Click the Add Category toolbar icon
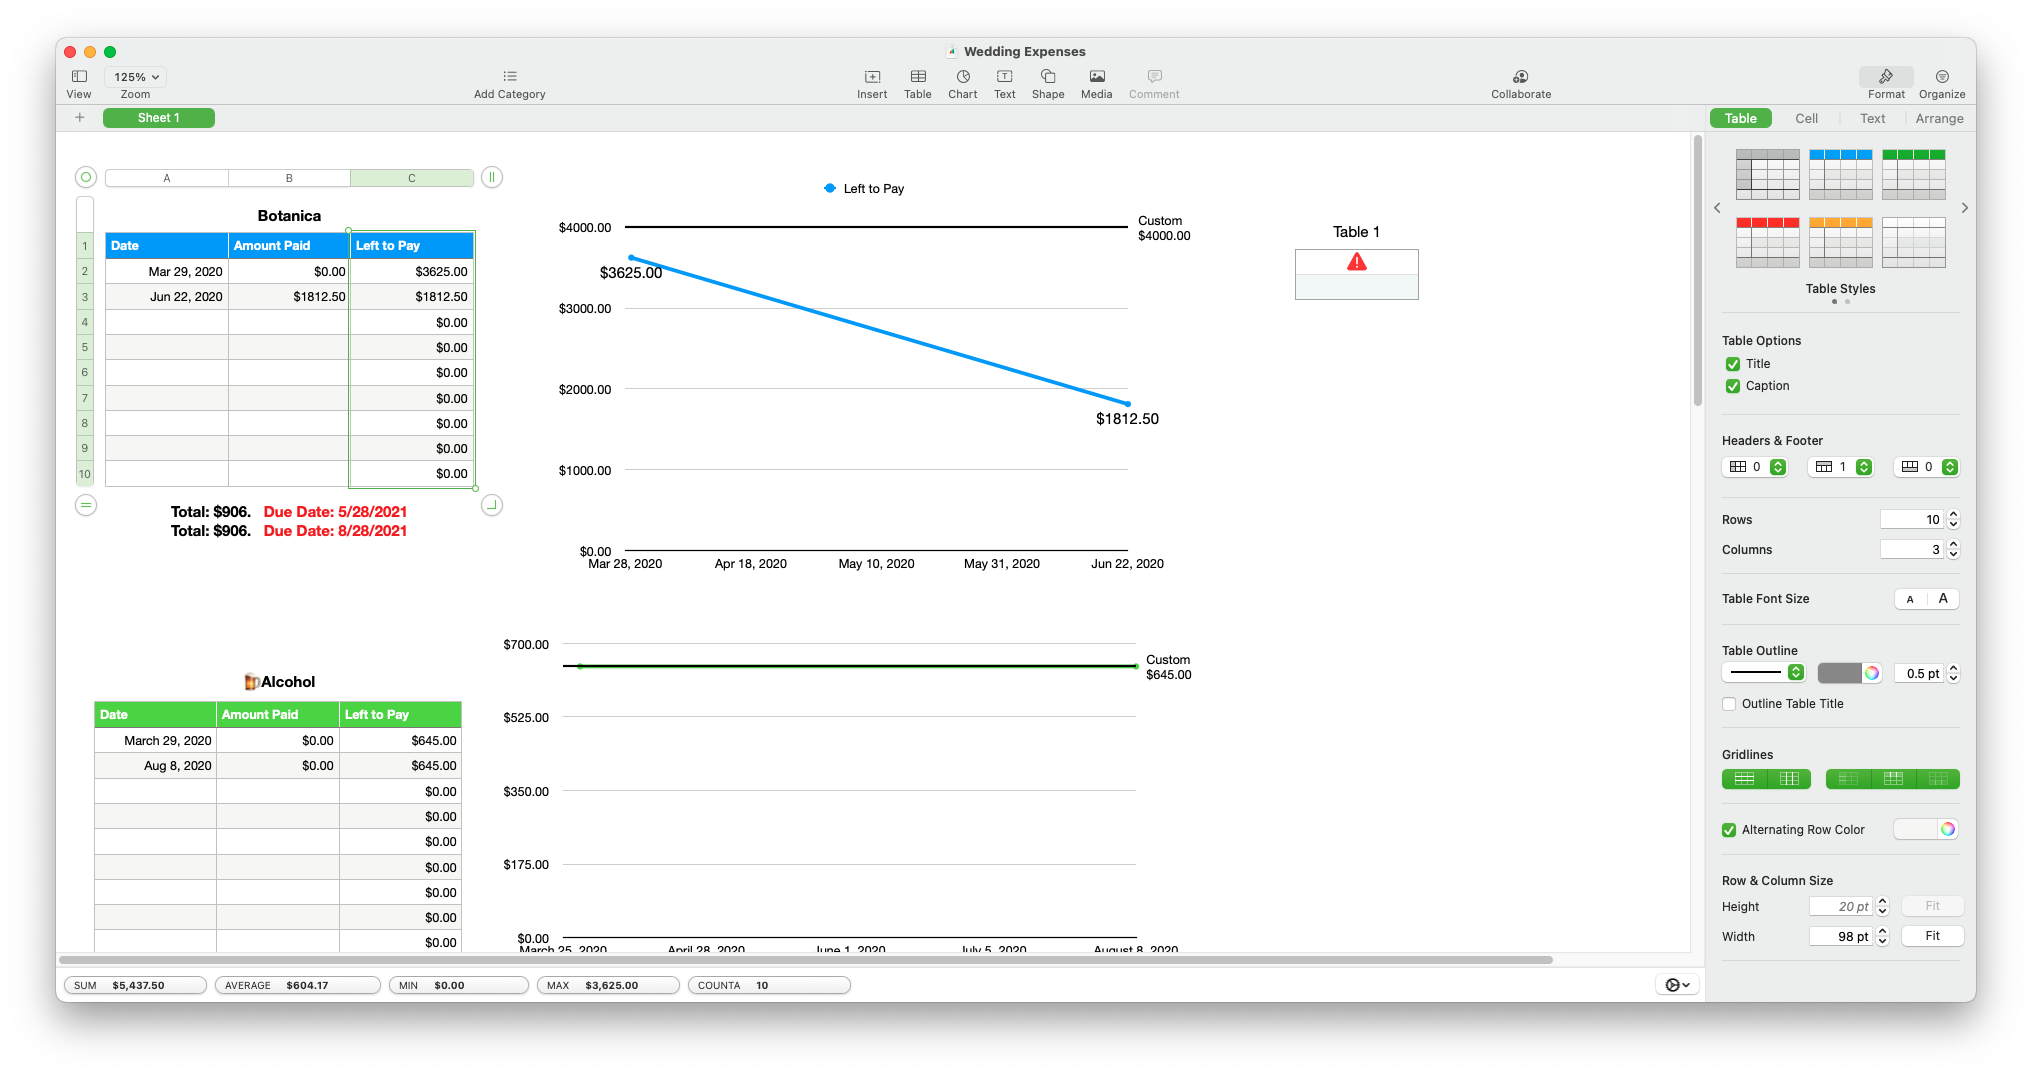This screenshot has height=1076, width=2032. (x=510, y=76)
